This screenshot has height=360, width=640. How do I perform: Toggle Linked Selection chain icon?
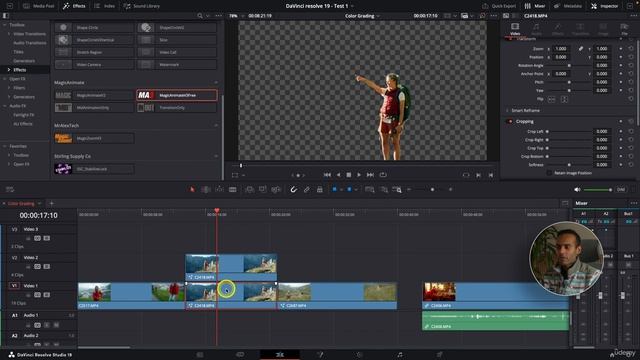click(307, 189)
